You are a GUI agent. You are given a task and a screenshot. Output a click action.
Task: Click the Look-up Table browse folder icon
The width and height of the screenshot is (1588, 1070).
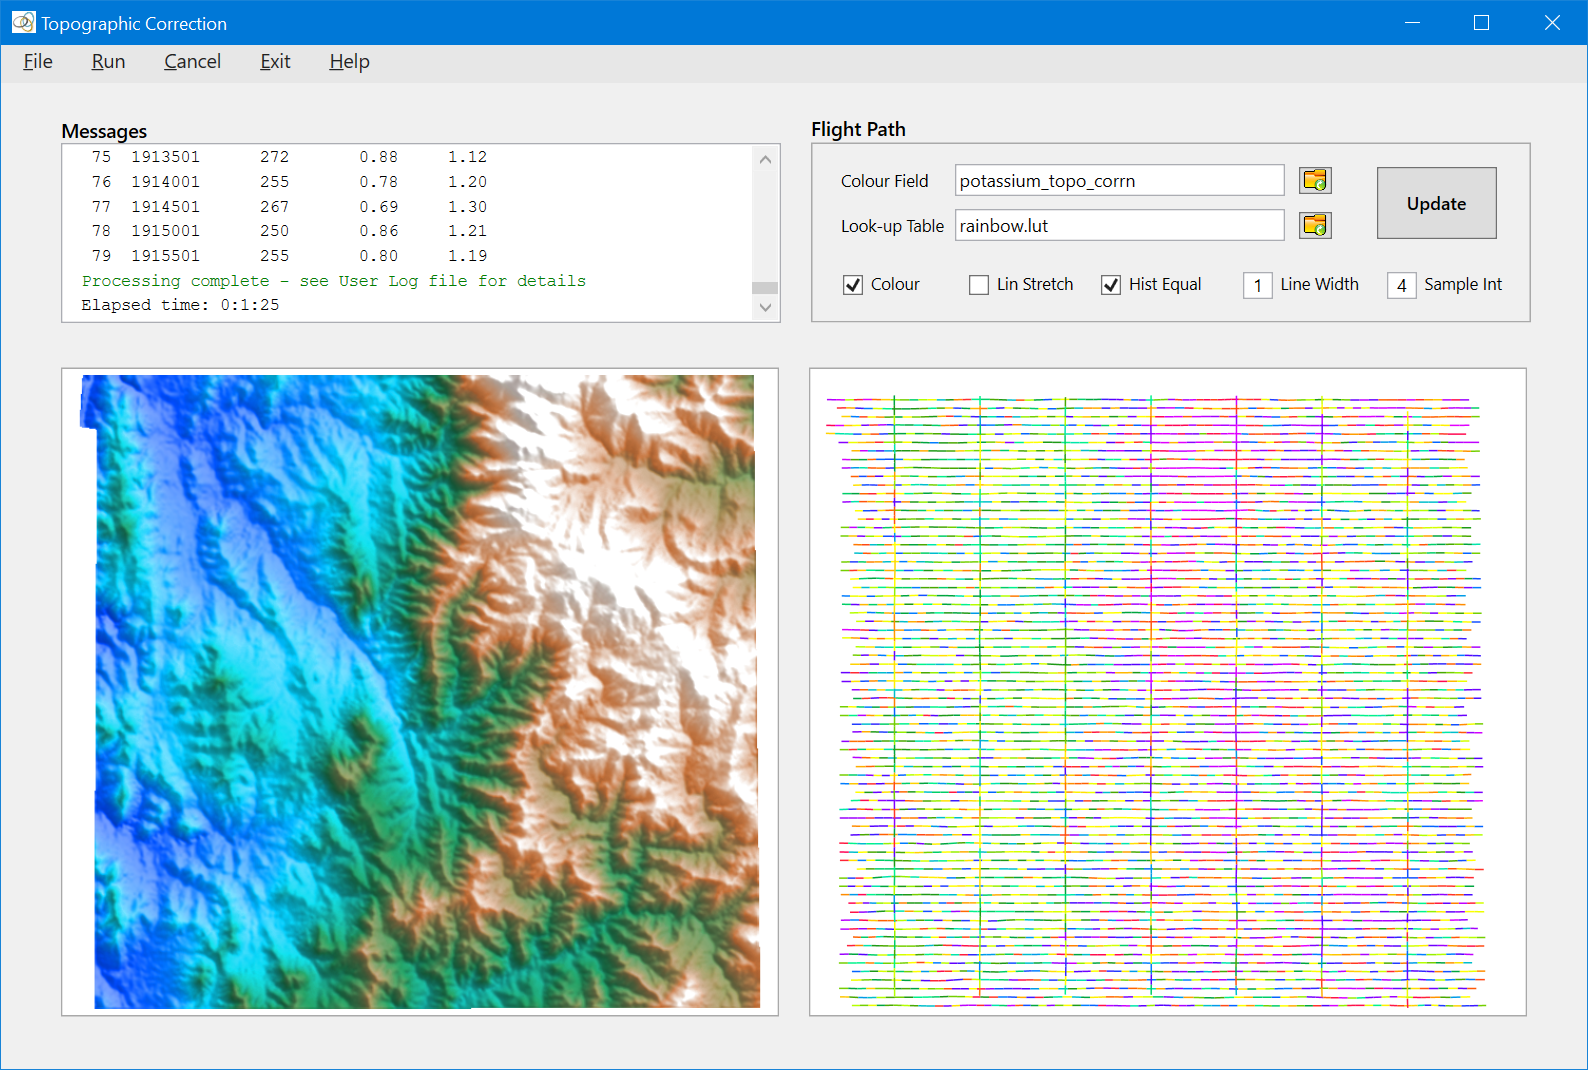pyautogui.click(x=1314, y=226)
